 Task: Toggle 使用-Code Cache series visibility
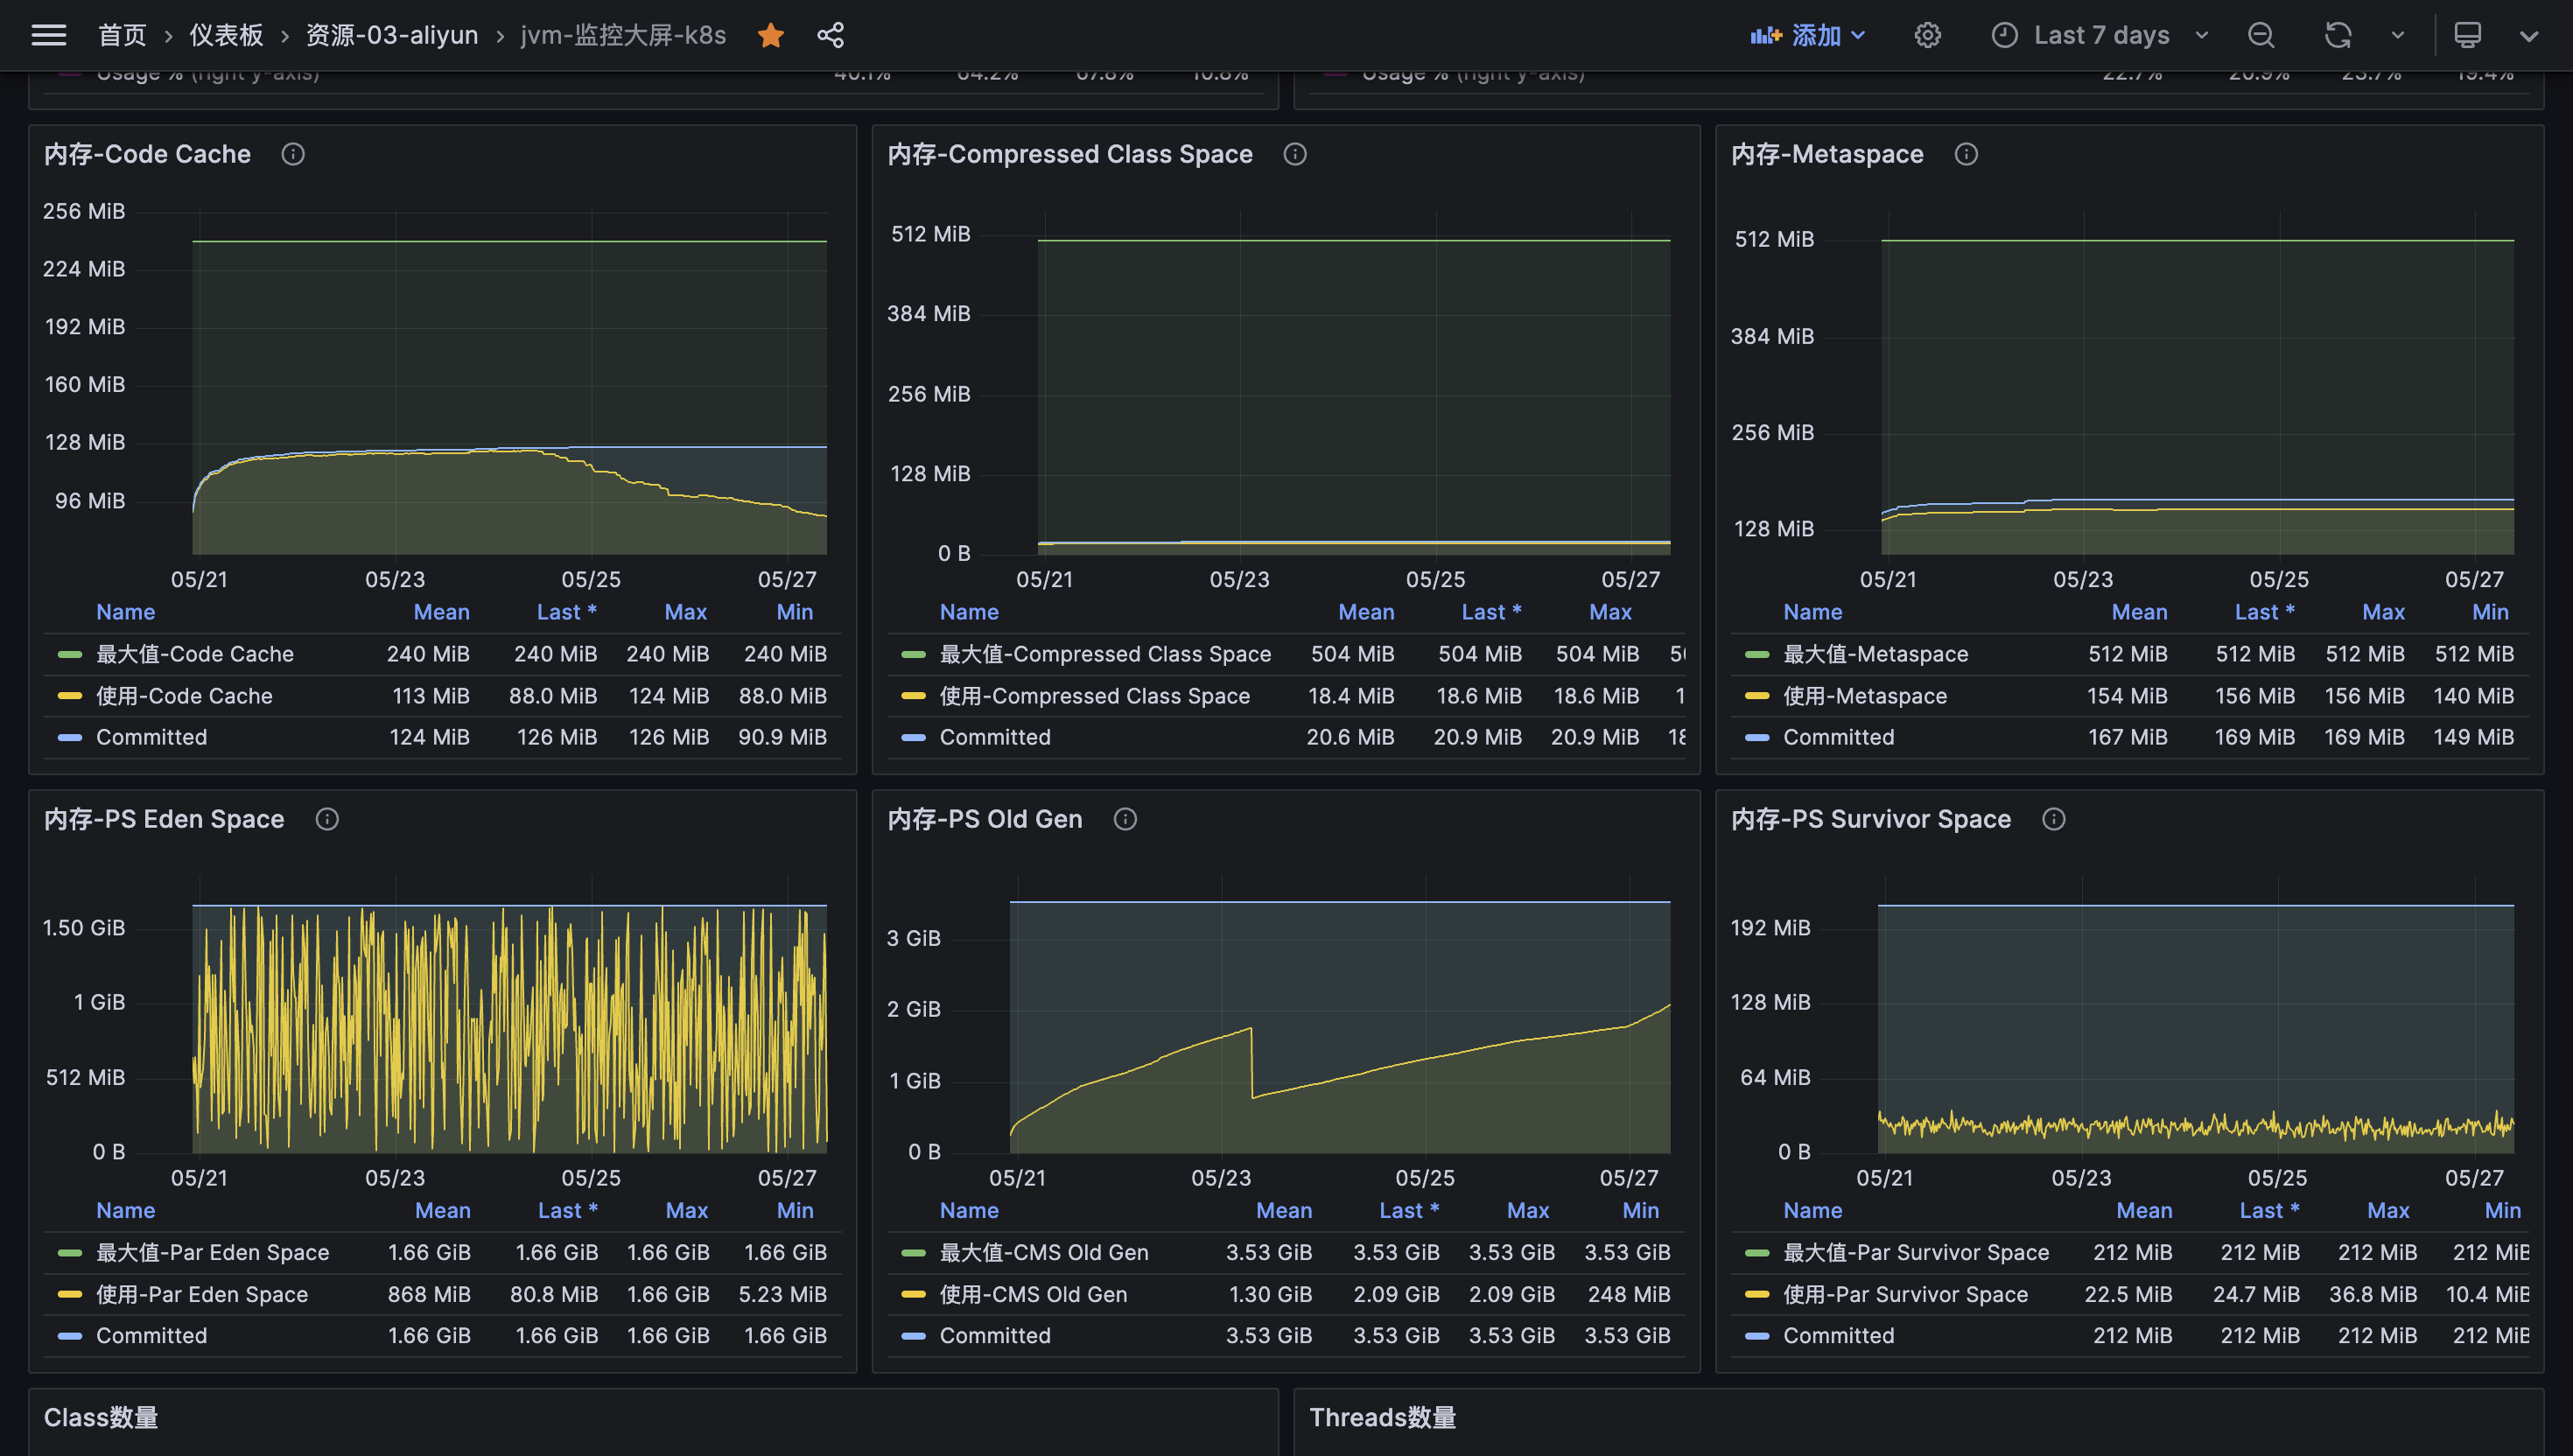coord(184,696)
